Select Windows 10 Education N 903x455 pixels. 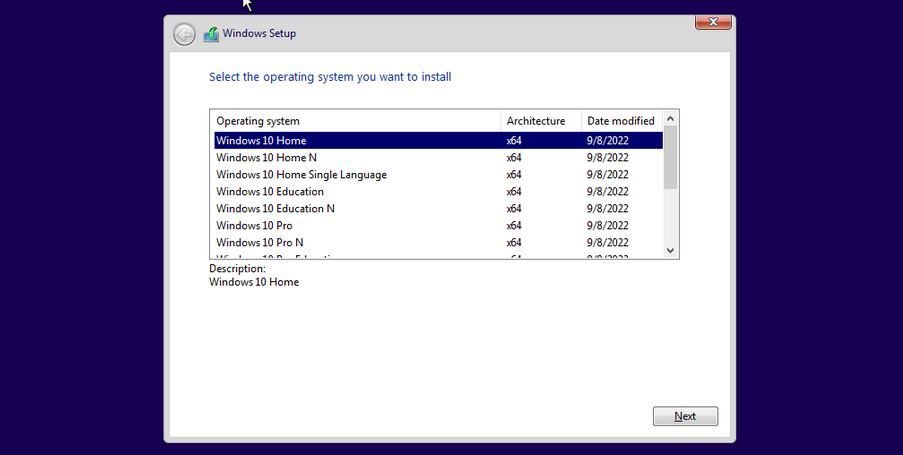pos(438,208)
